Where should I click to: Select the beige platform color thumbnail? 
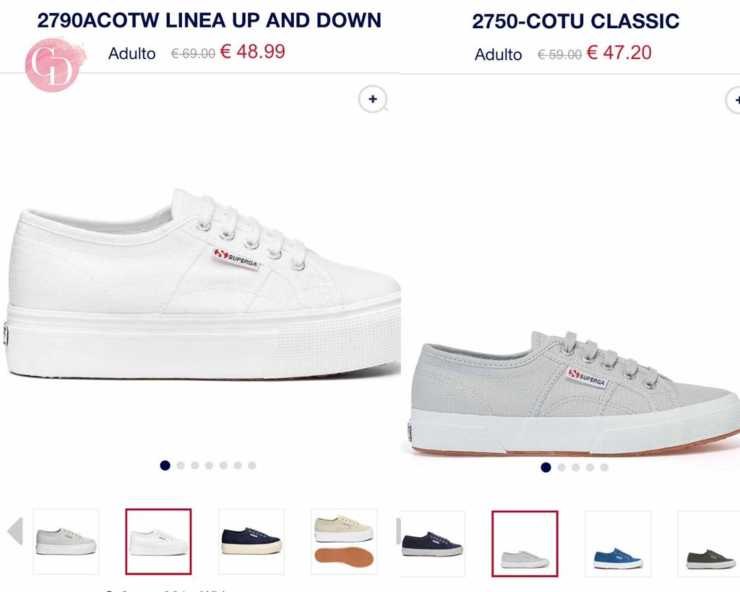click(x=344, y=541)
